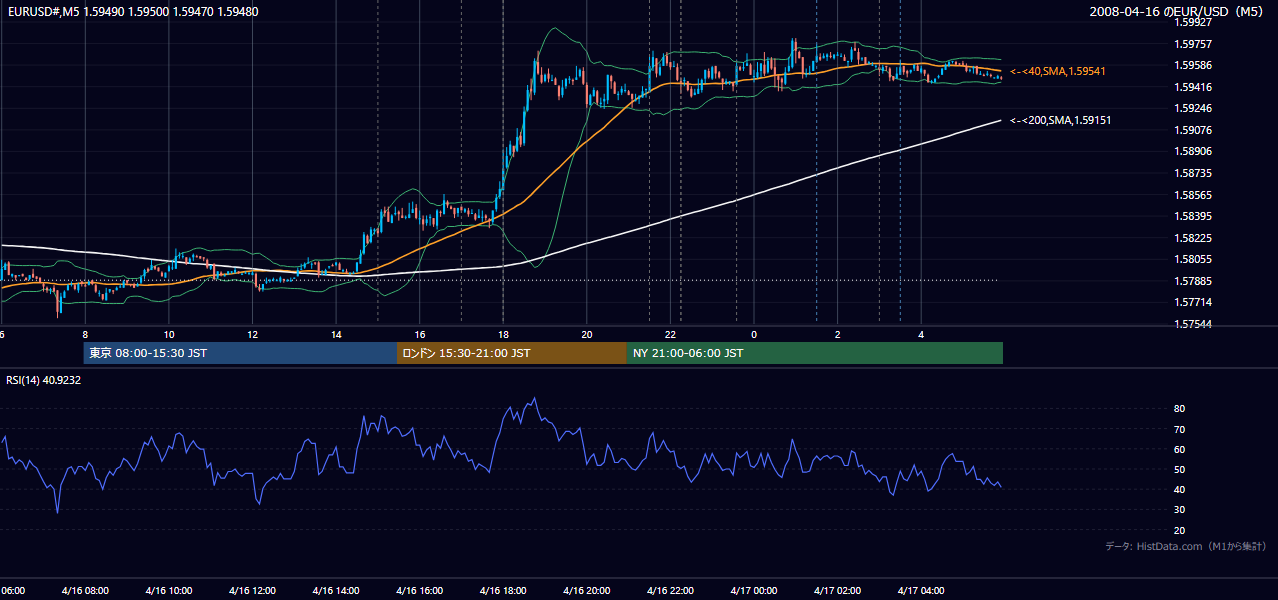
Task: Click the RSI(14) 40.9232 indicator label
Action: (44, 380)
